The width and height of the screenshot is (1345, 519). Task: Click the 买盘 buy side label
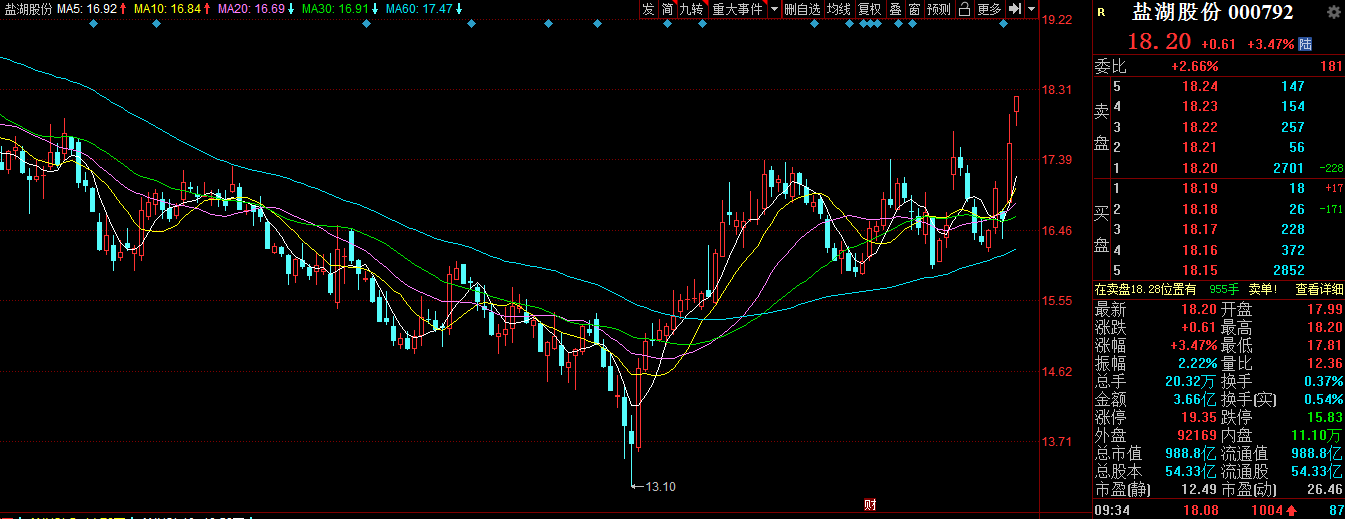click(x=1102, y=229)
